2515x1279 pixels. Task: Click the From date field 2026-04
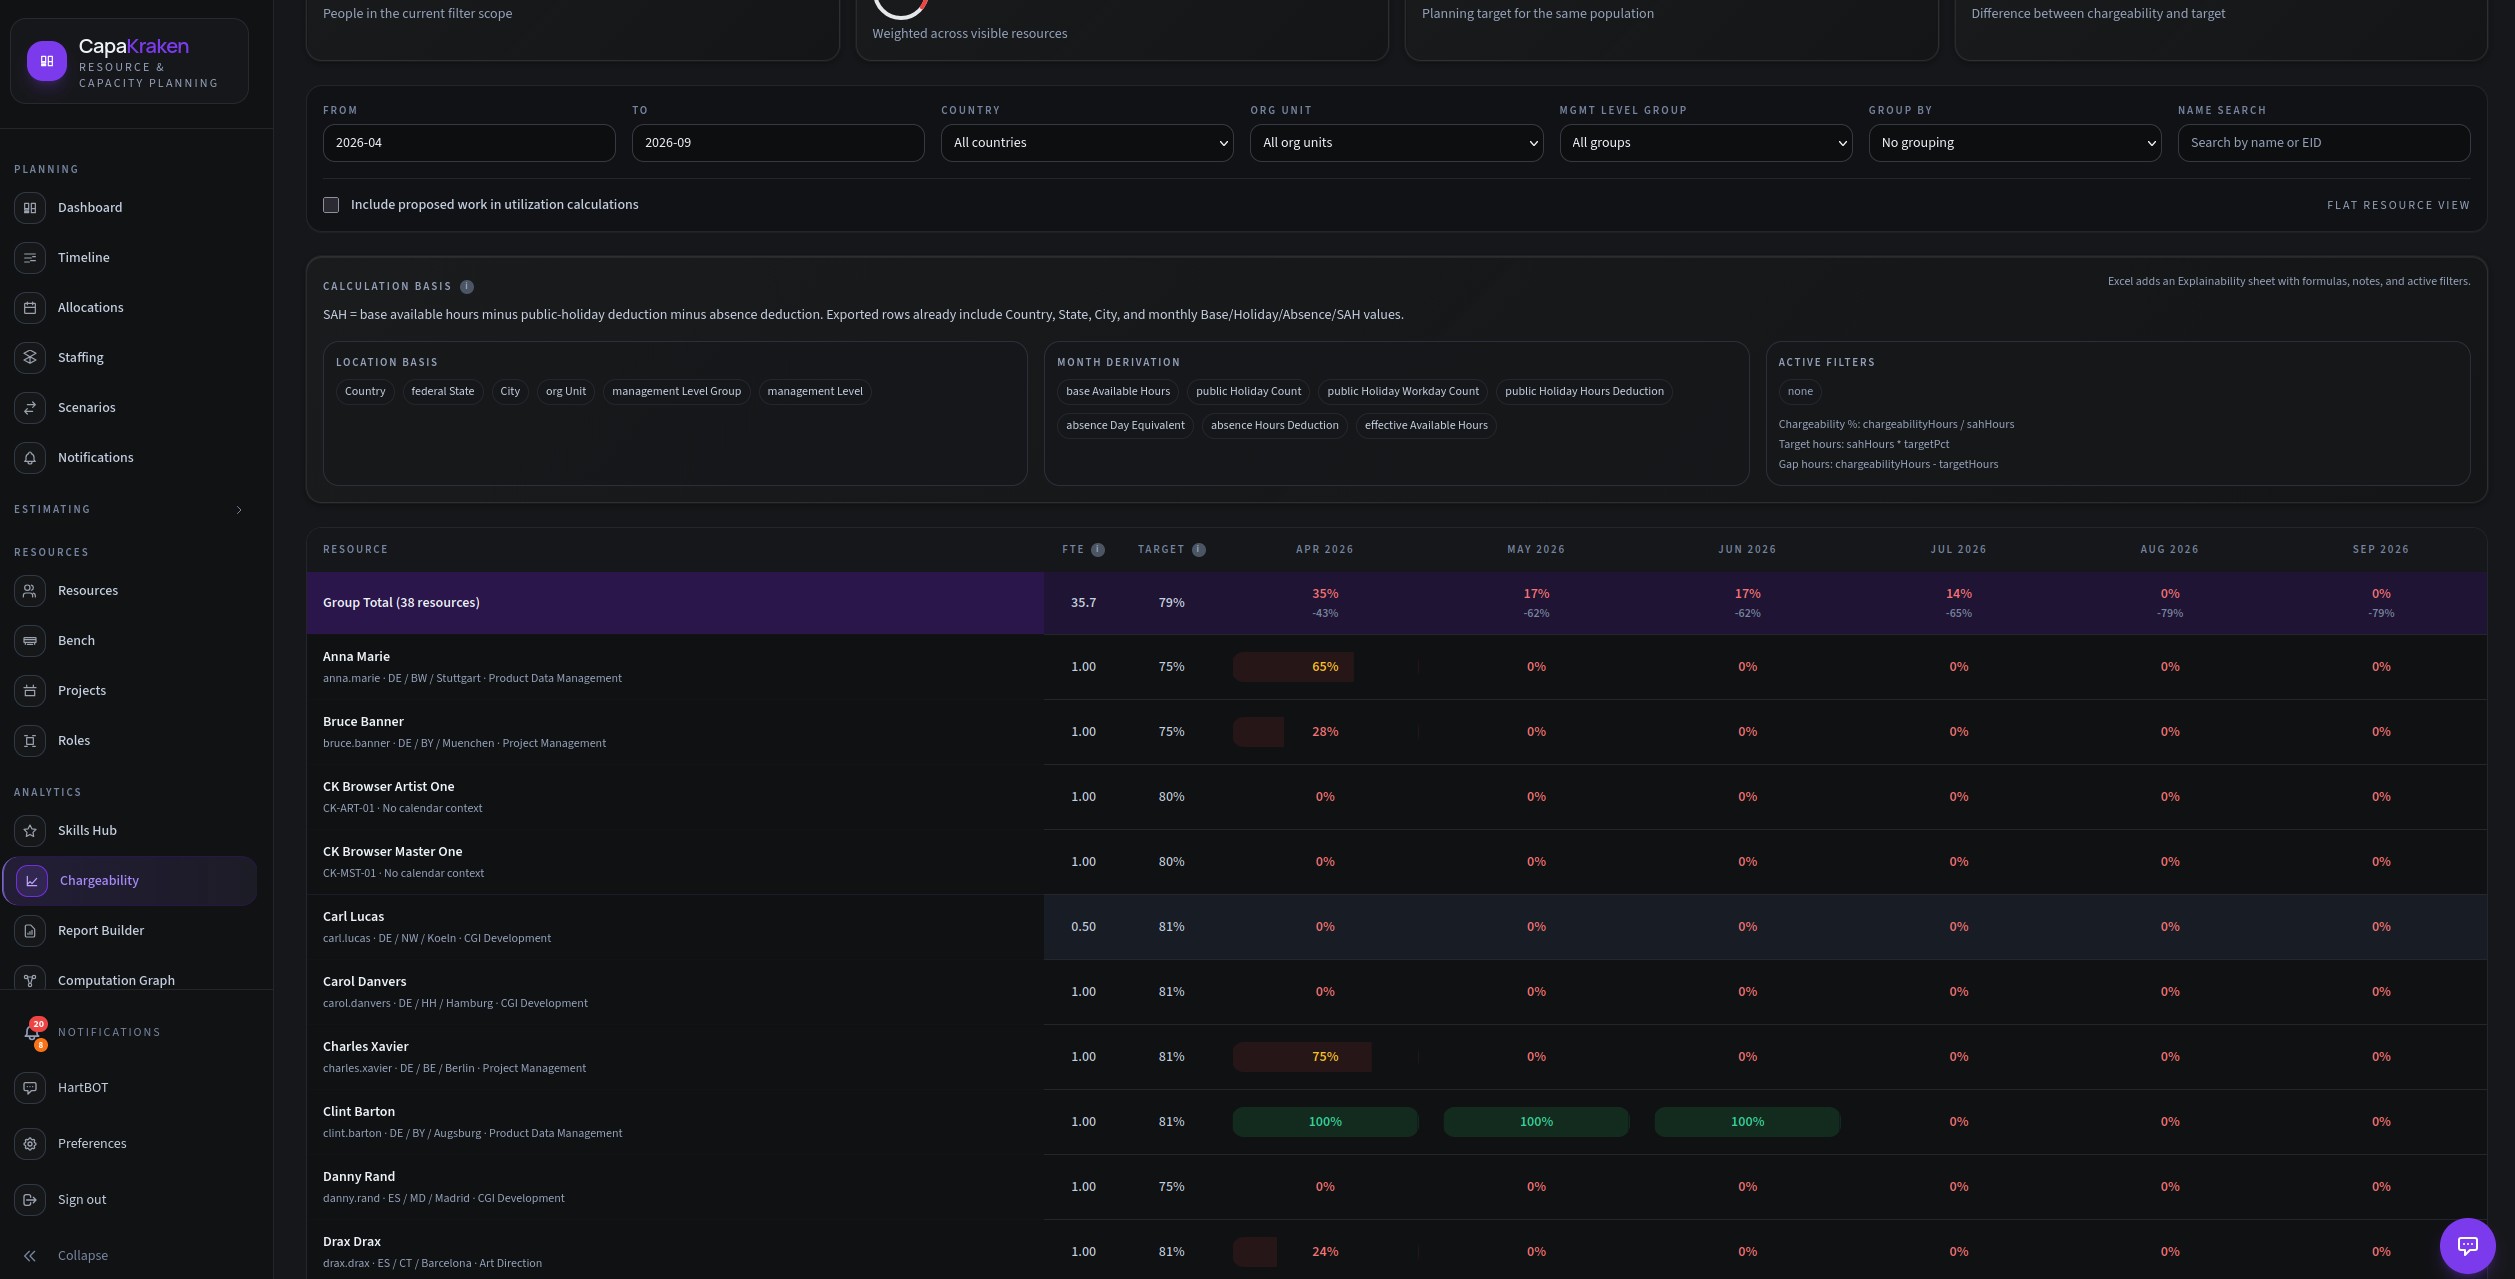tap(469, 143)
